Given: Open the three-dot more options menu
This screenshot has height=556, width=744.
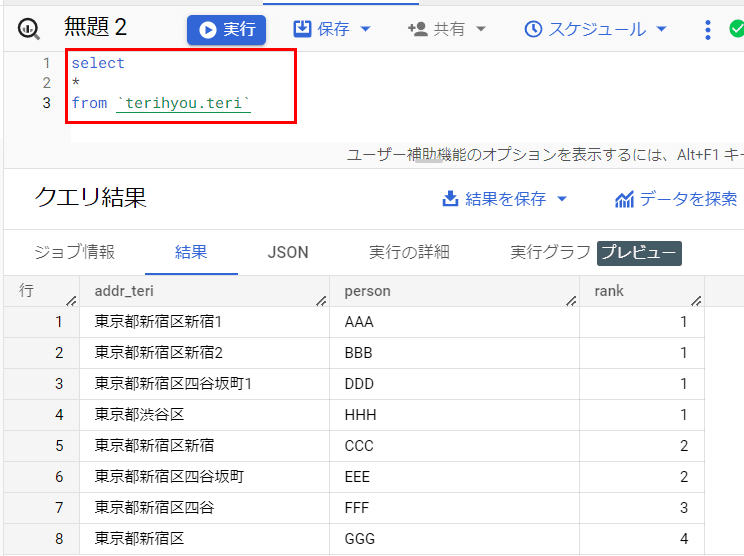Looking at the screenshot, I should coord(707,29).
